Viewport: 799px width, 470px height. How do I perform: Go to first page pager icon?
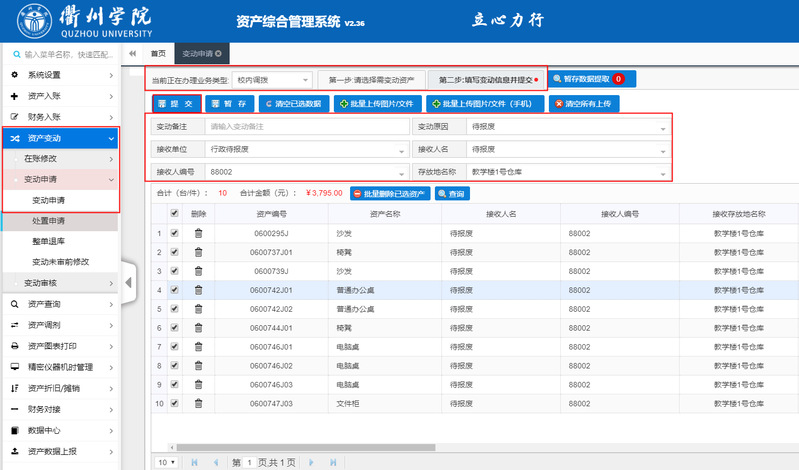click(x=194, y=462)
